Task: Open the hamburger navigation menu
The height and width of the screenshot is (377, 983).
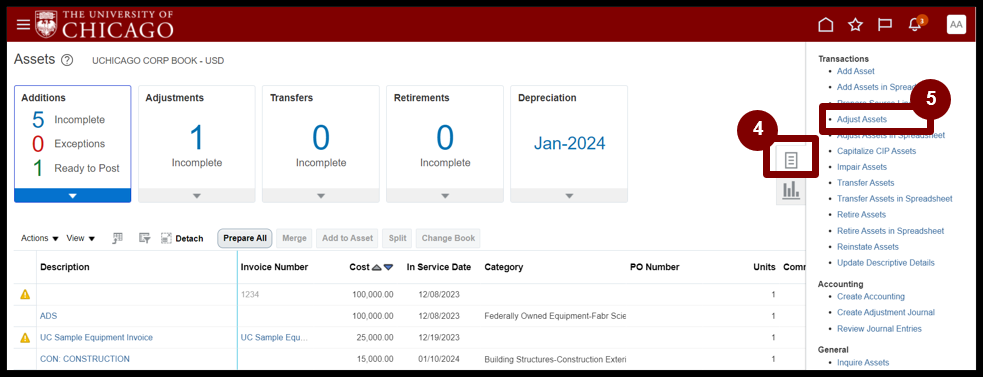Action: pyautogui.click(x=23, y=24)
